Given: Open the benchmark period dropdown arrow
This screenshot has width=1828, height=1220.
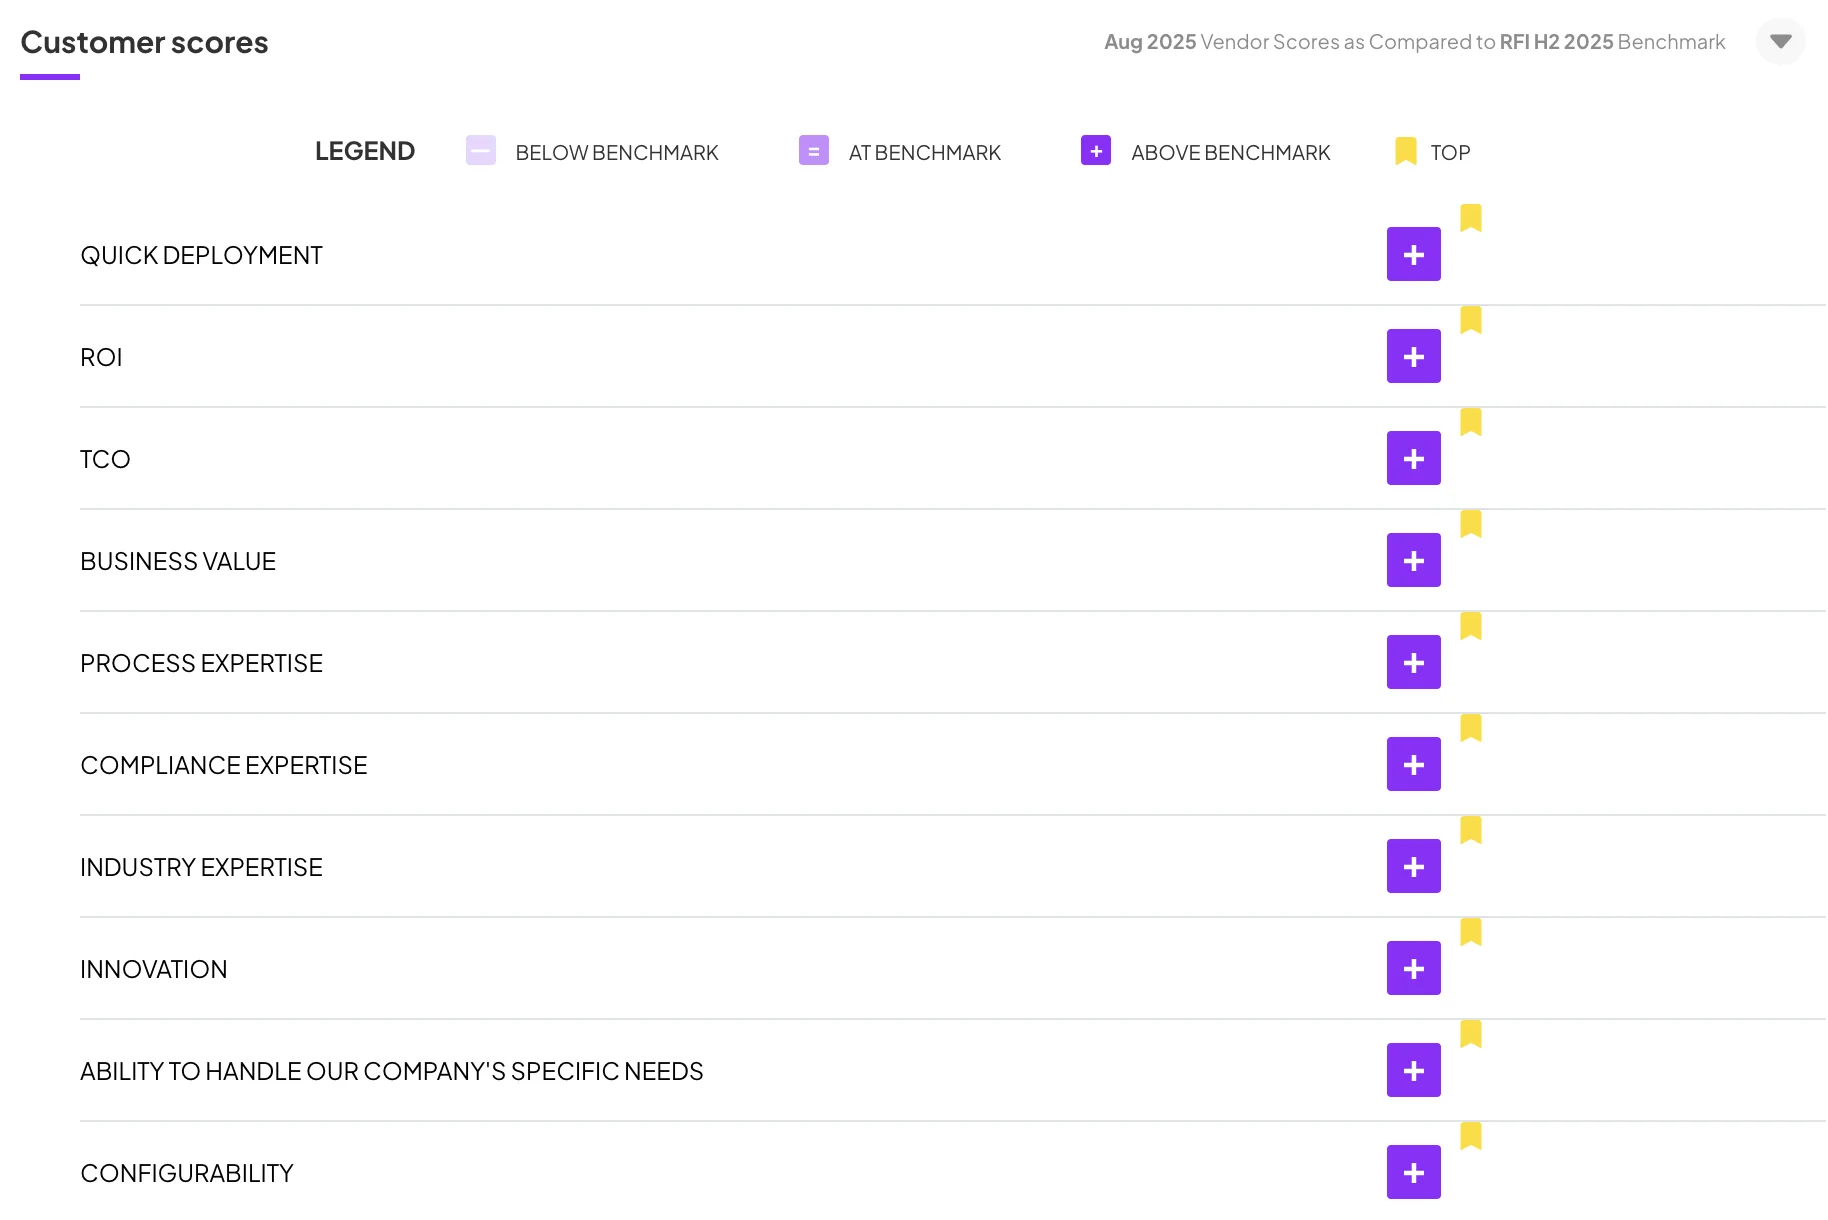Looking at the screenshot, I should click(1780, 42).
